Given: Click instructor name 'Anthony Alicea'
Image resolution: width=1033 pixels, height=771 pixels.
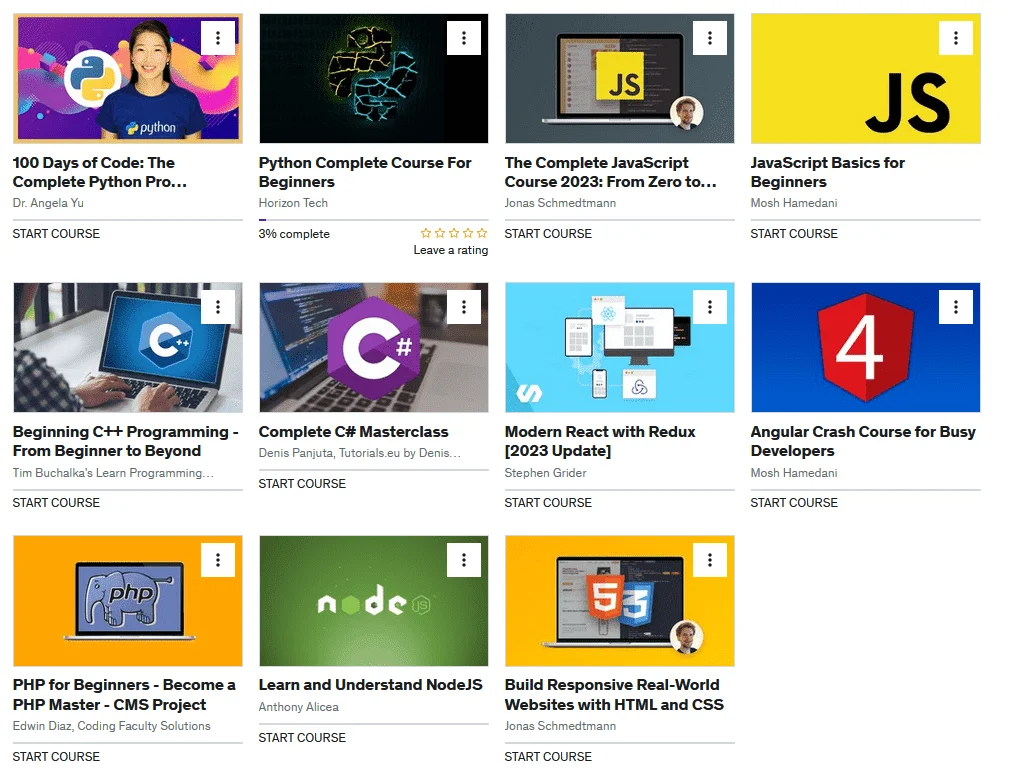Looking at the screenshot, I should pos(298,707).
